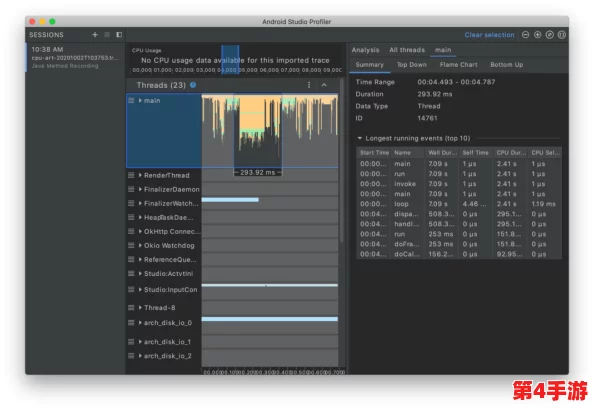This screenshot has width=594, height=409.
Task: Reset zoom with the circular icon
Action: tap(550, 35)
